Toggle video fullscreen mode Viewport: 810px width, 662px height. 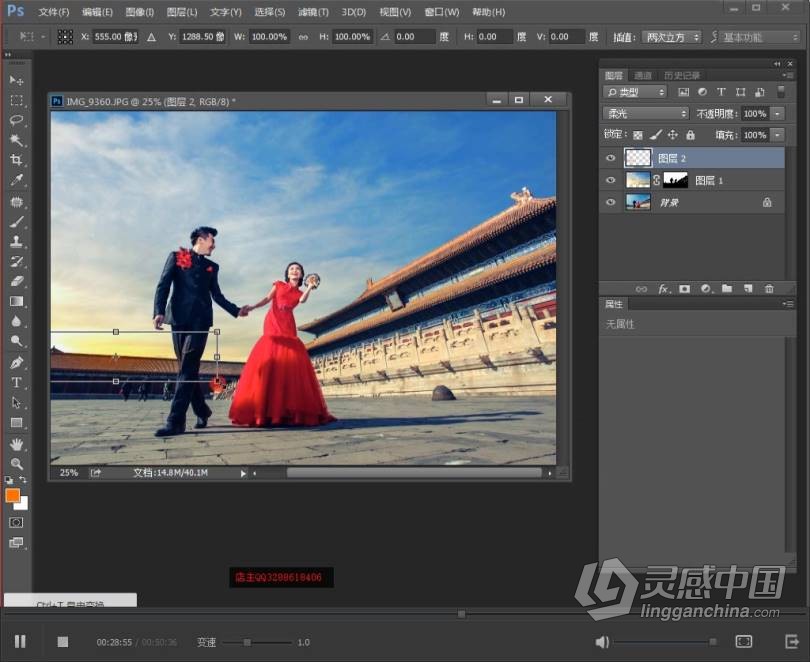click(743, 642)
